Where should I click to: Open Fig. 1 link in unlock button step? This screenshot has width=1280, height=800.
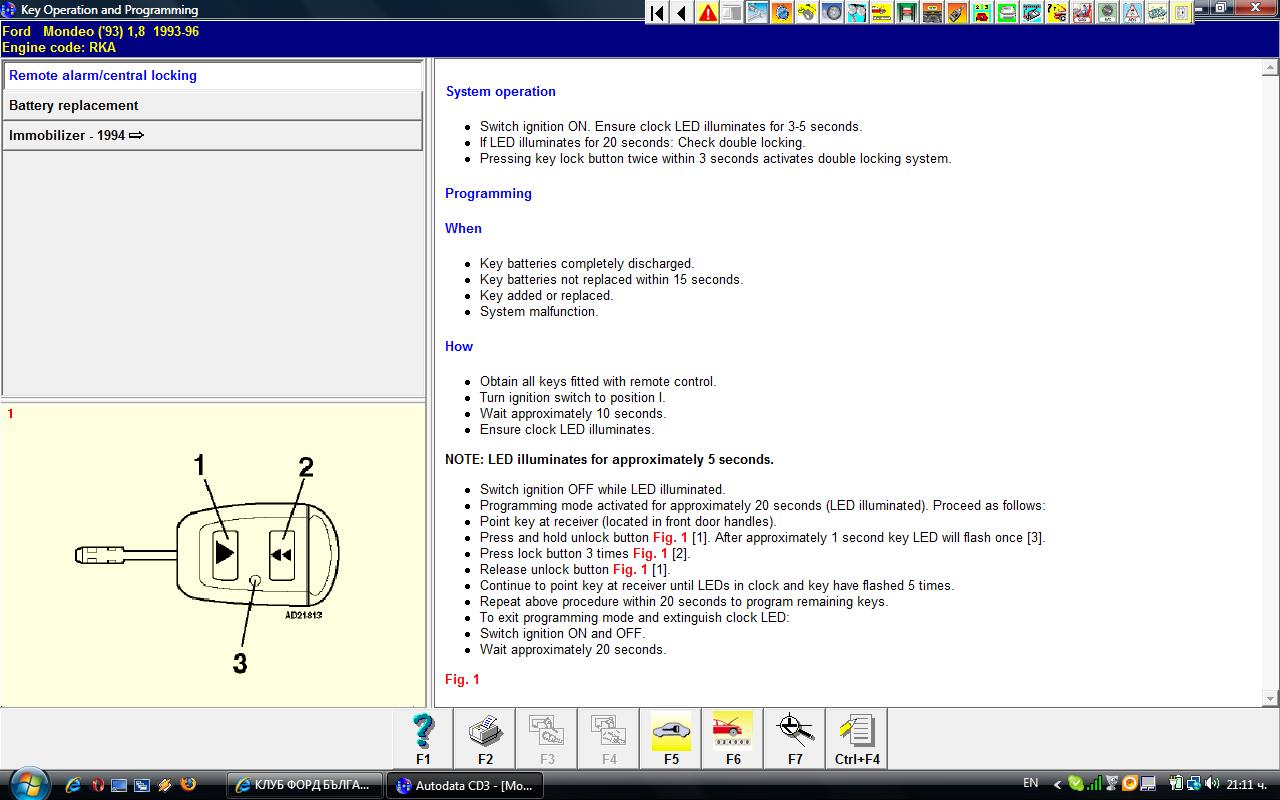(x=670, y=537)
